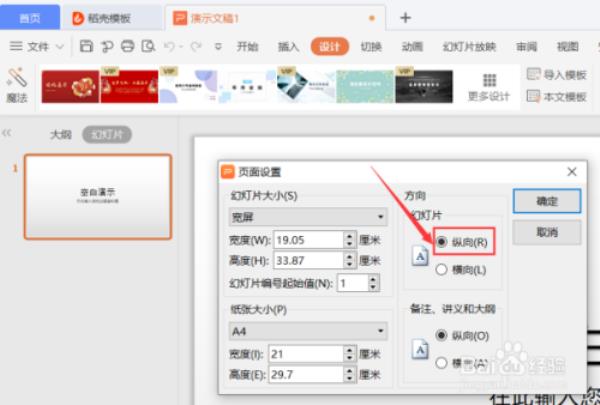Click the Save icon in quick toolbar
This screenshot has width=600, height=405.
click(x=86, y=46)
